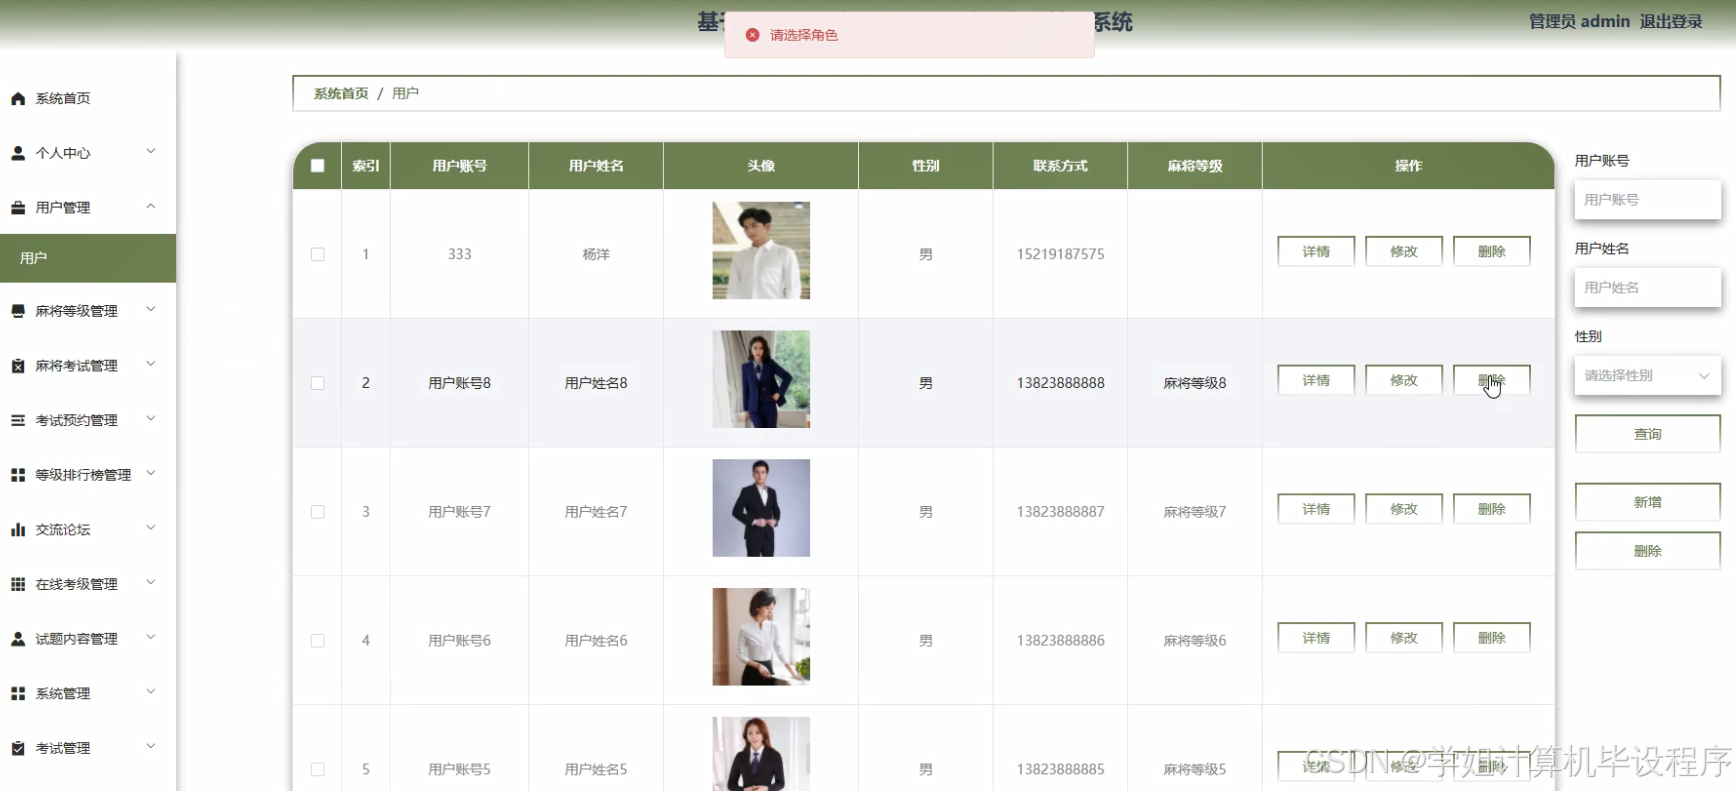The width and height of the screenshot is (1736, 791).
Task: Expand the 试题内容管理 chevron
Action: pyautogui.click(x=151, y=637)
